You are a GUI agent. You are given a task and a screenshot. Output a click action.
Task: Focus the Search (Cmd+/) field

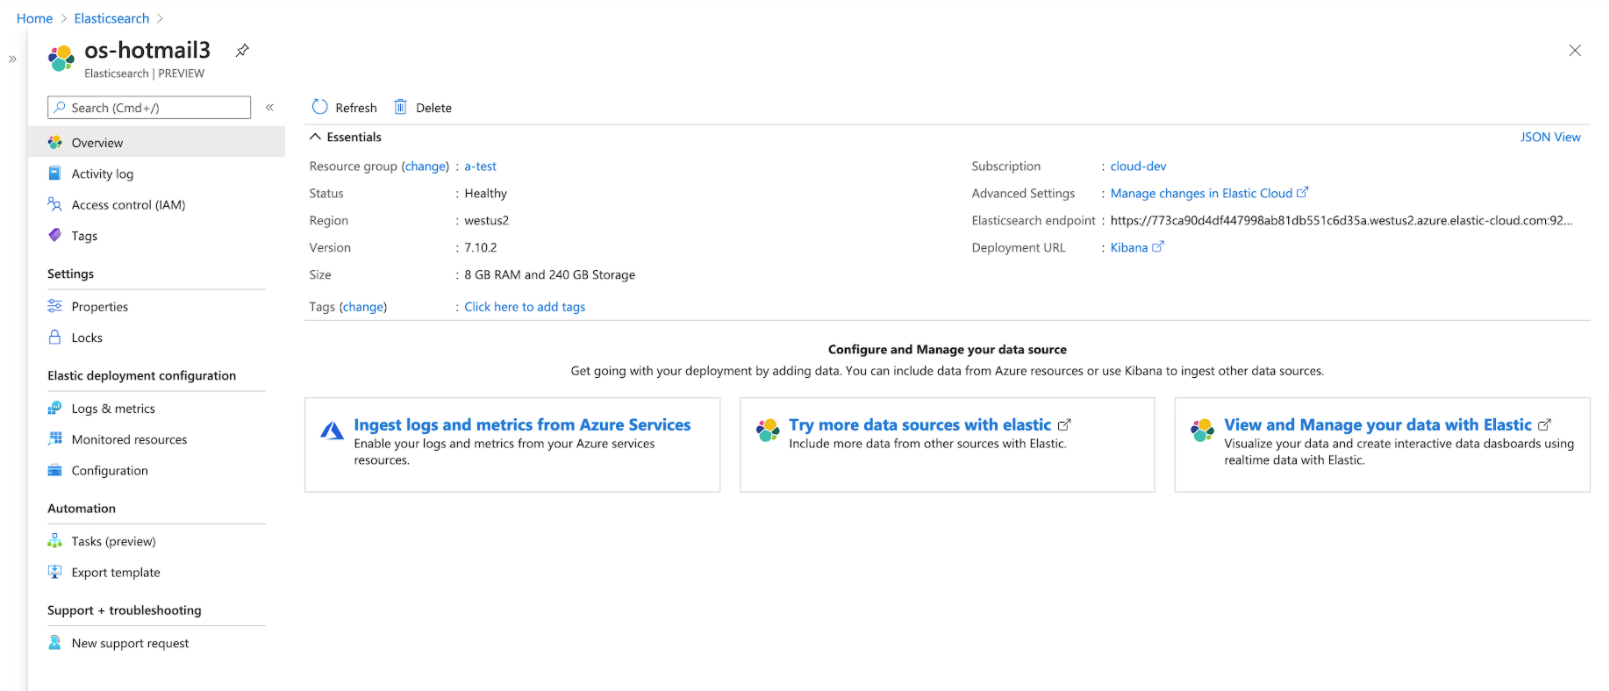(x=149, y=107)
